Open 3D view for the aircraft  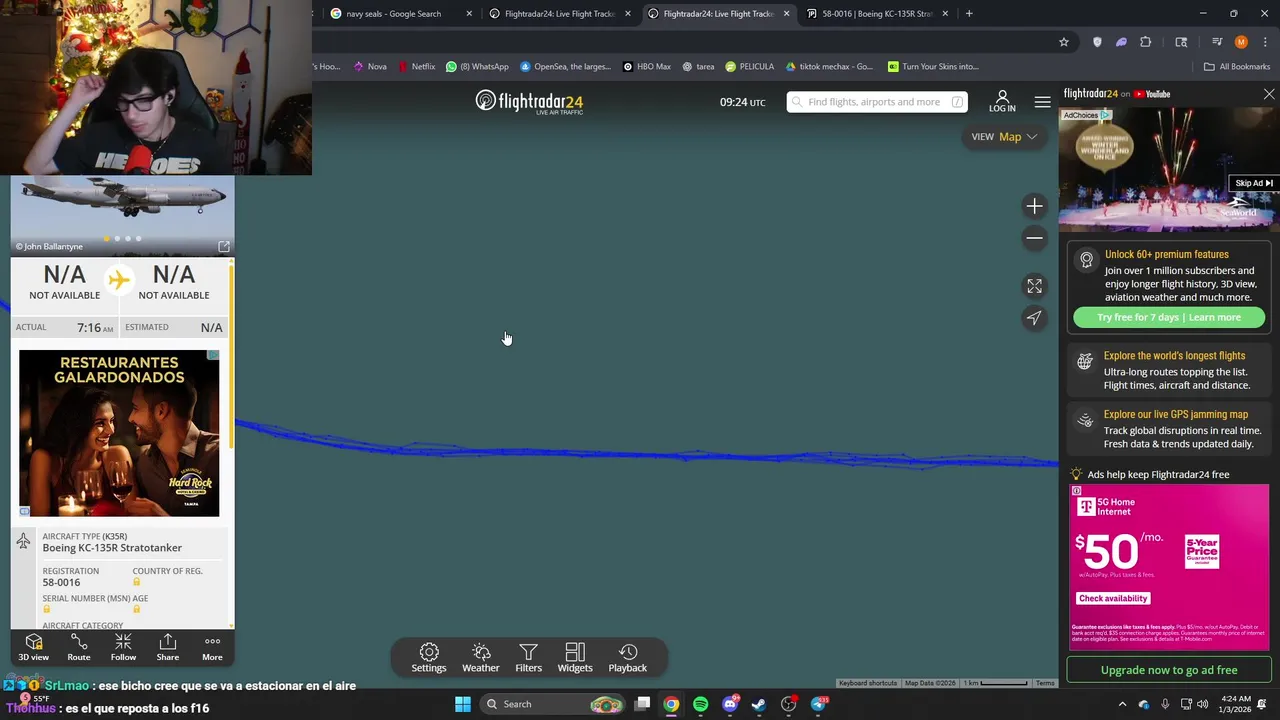(33, 647)
